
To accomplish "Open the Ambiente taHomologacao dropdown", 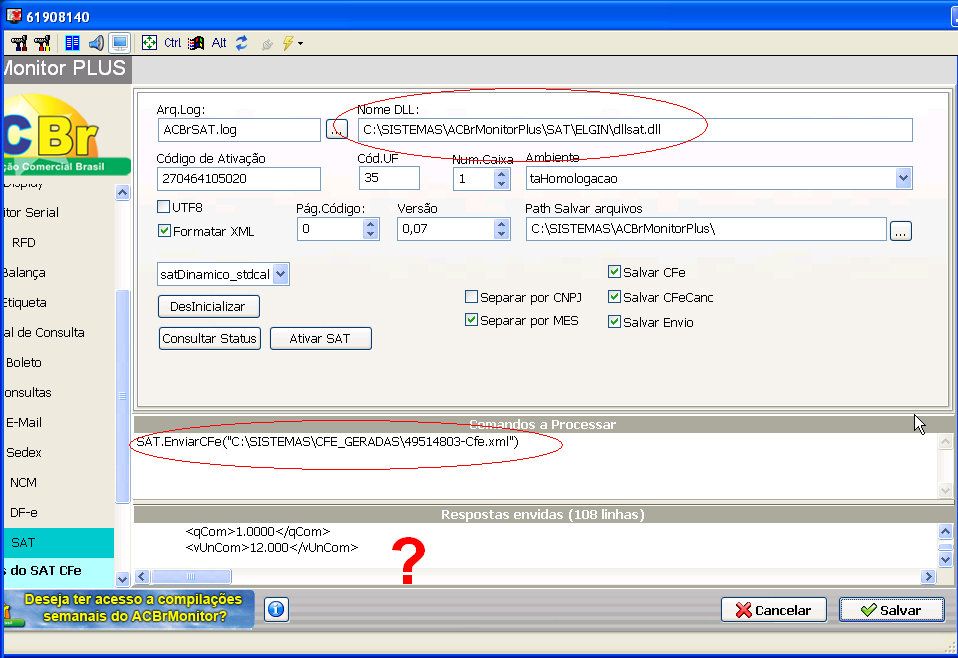I will [903, 178].
